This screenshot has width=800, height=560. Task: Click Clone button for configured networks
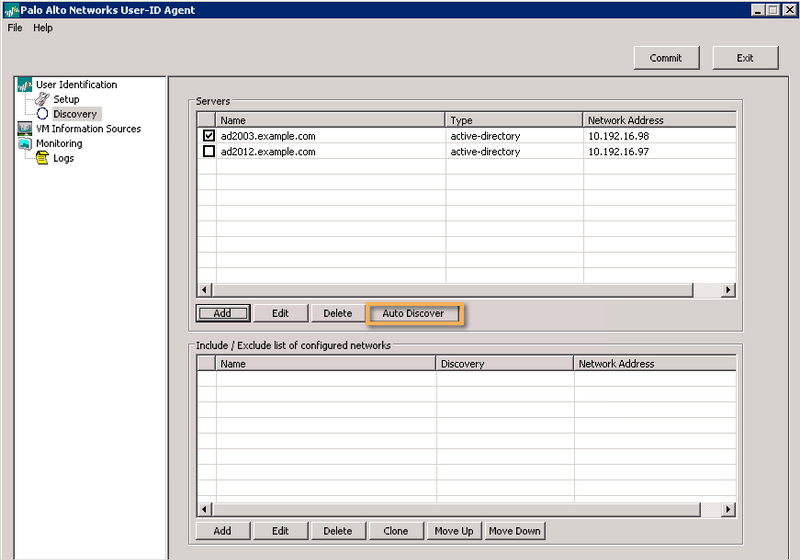click(x=396, y=531)
